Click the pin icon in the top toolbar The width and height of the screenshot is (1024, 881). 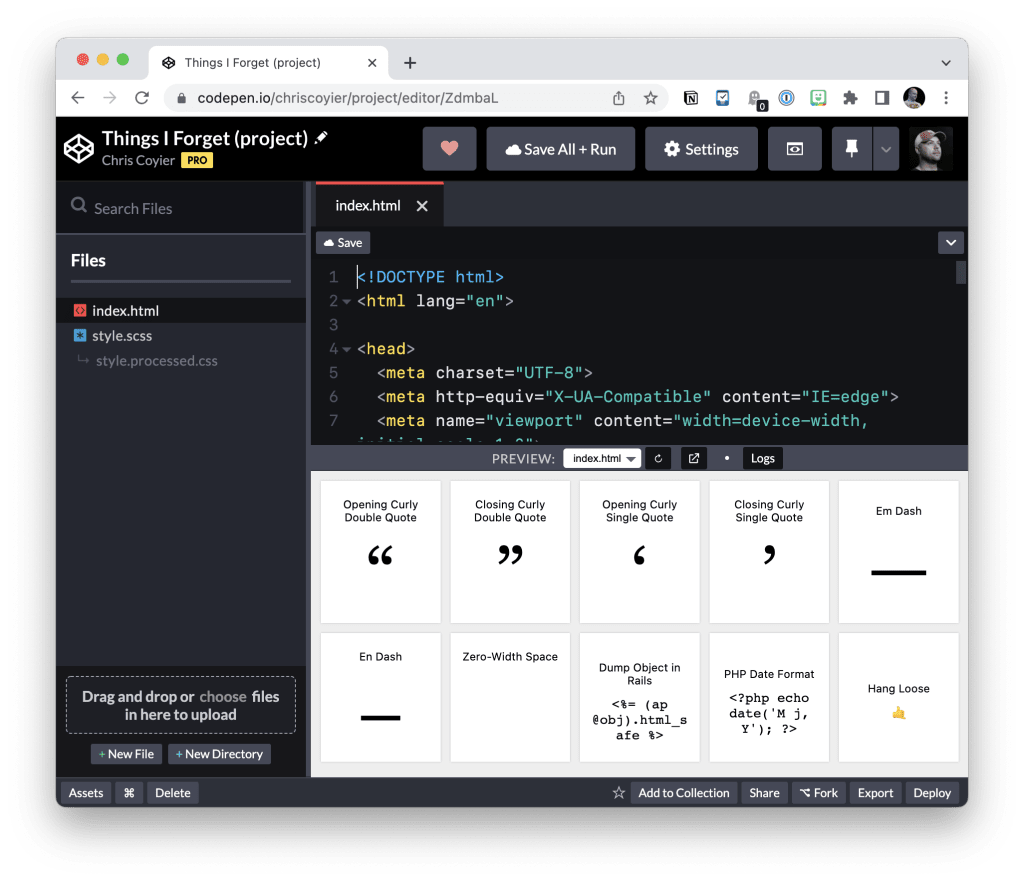click(851, 148)
